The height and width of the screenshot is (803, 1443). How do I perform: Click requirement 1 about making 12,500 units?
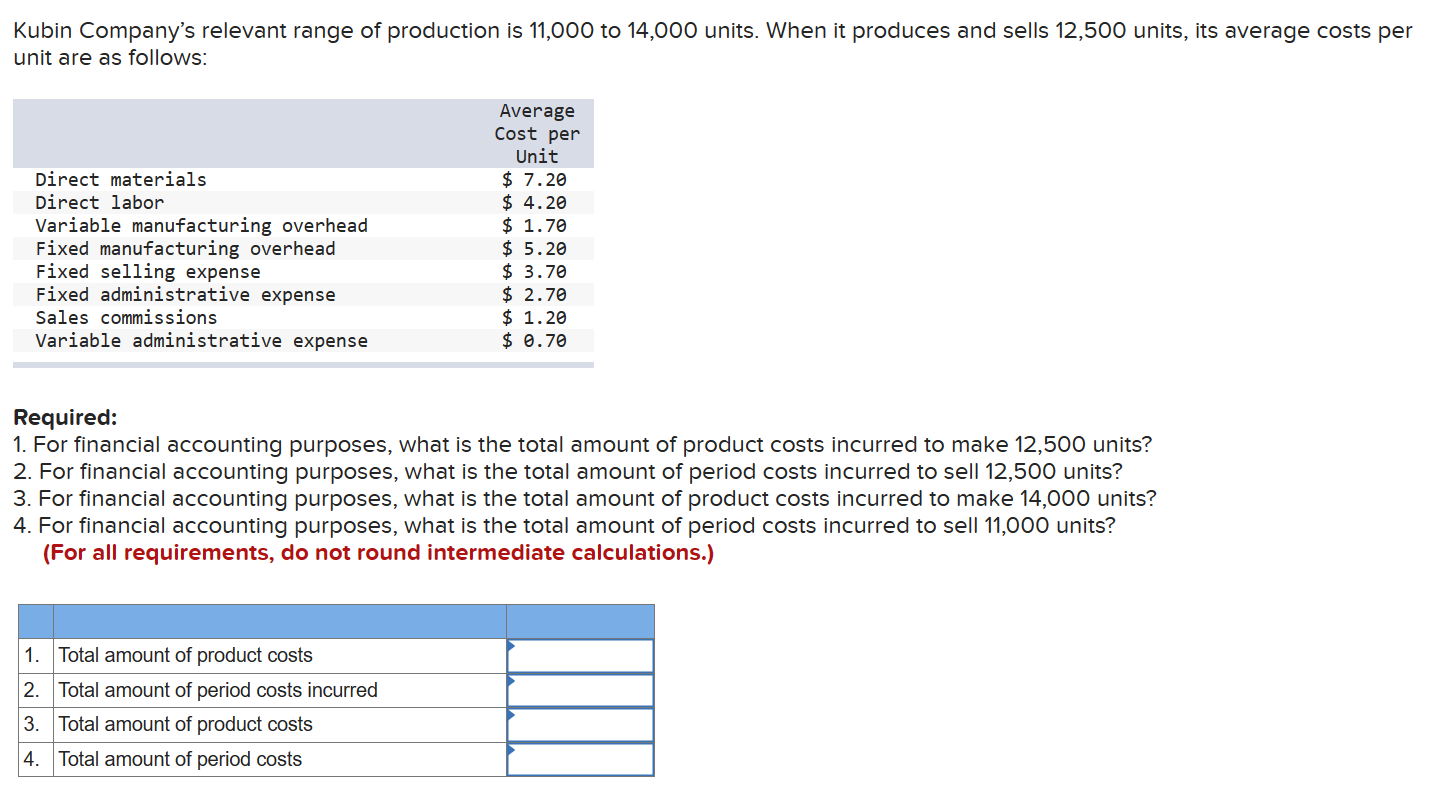click(x=583, y=445)
